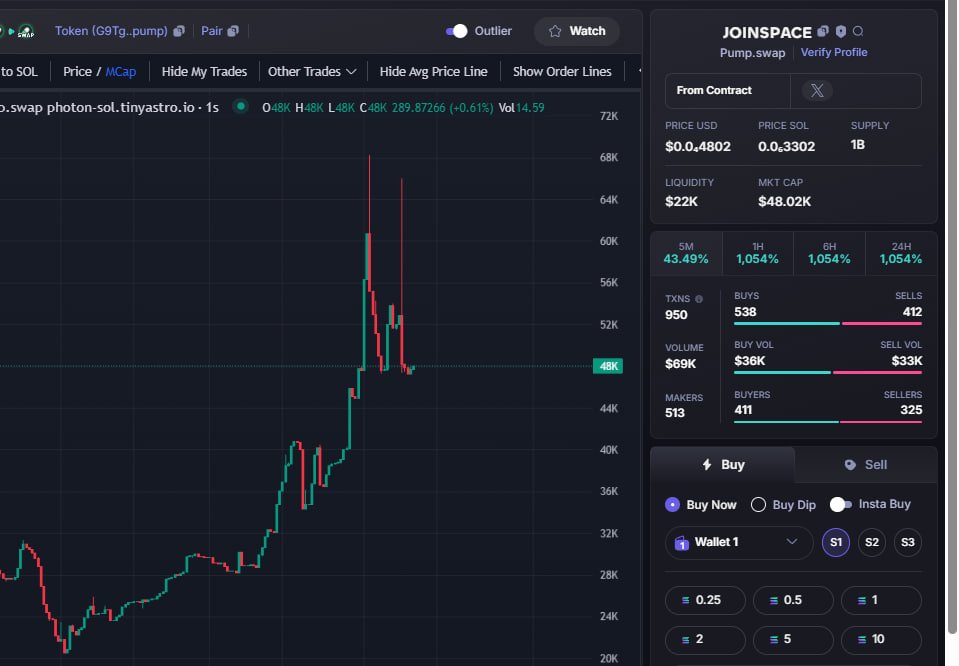Click the MAKERS value 513
This screenshot has width=959, height=666.
click(675, 413)
